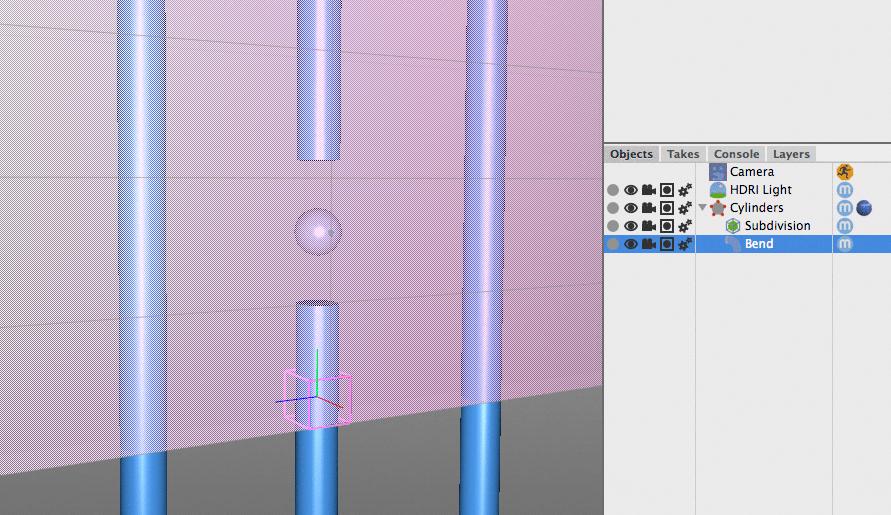891x515 pixels.
Task: Click the pink Bend deformer bounding box
Action: tap(317, 398)
